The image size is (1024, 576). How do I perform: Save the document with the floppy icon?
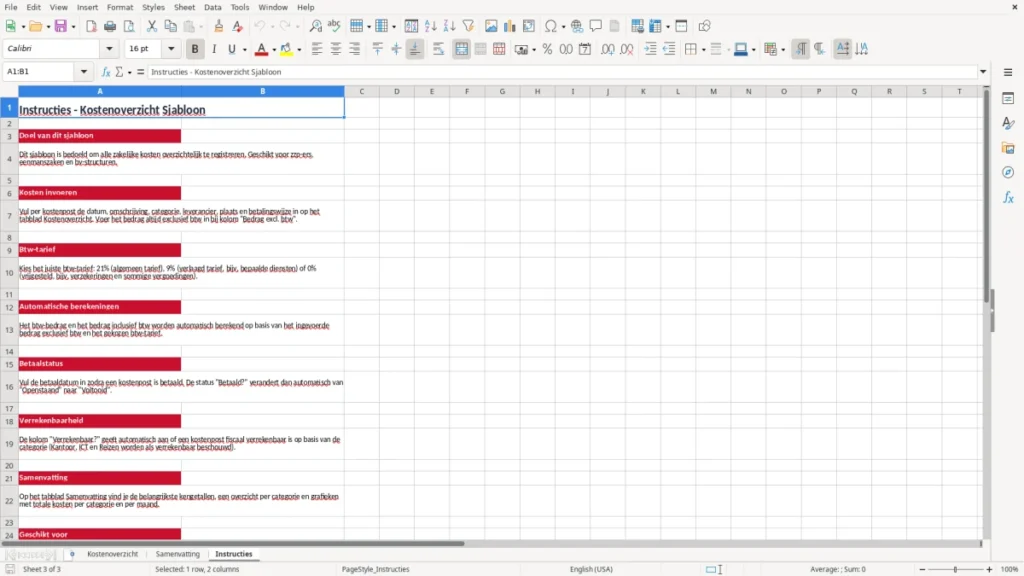tap(61, 26)
